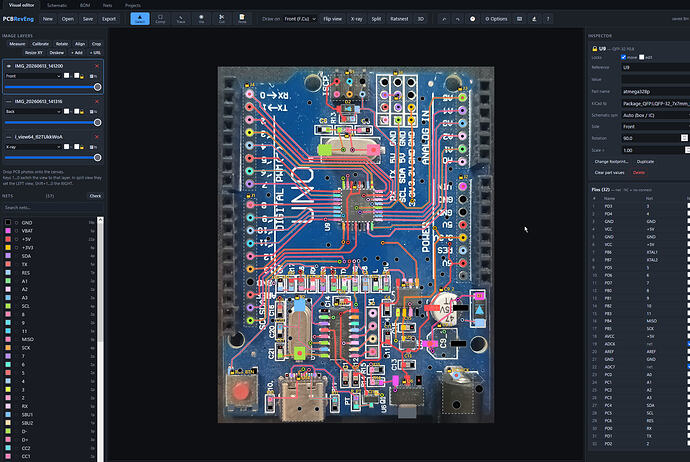The height and width of the screenshot is (462, 690).
Task: Remove layer IMG_20260613_141200 with red X
Action: (97, 66)
